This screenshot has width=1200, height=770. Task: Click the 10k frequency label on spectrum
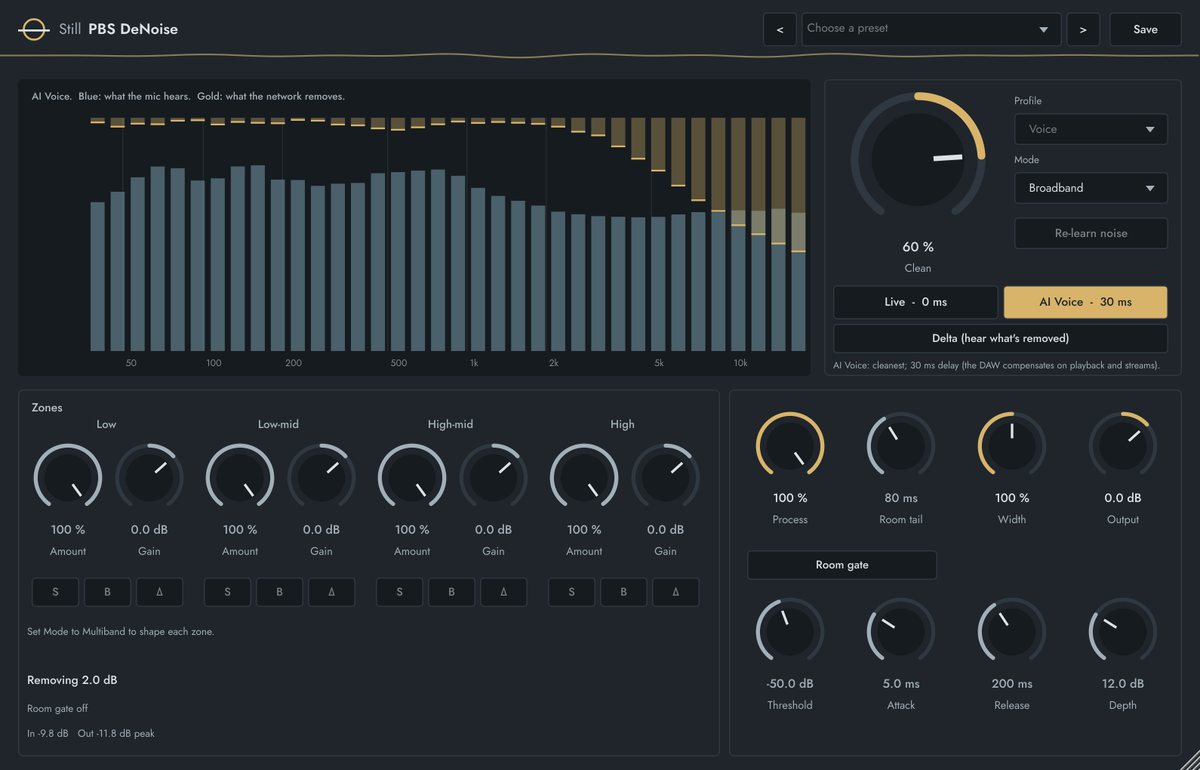pyautogui.click(x=741, y=363)
